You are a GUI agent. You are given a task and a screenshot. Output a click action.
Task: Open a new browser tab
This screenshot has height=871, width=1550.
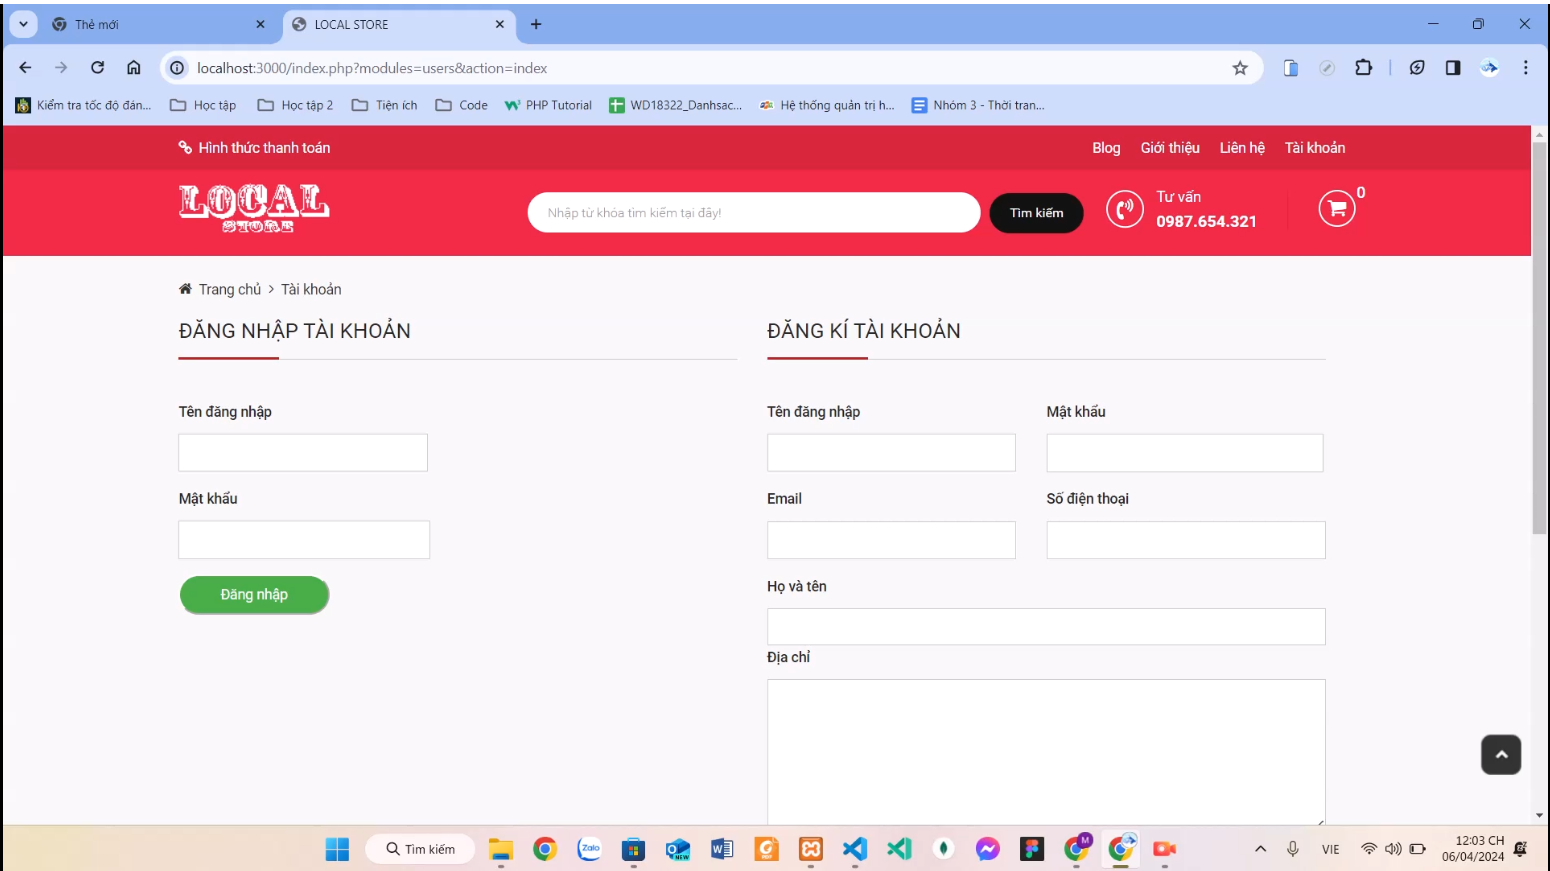tap(536, 24)
